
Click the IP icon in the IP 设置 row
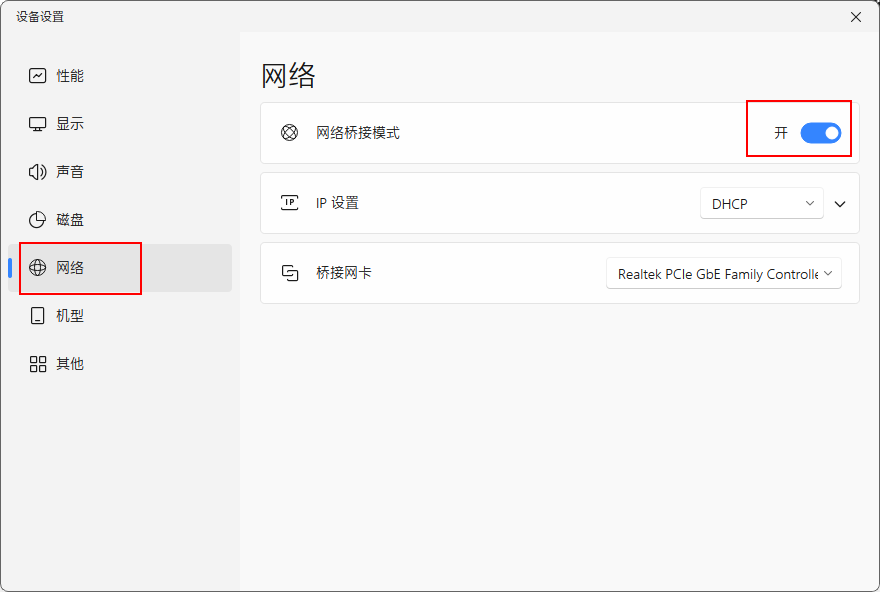pyautogui.click(x=289, y=203)
